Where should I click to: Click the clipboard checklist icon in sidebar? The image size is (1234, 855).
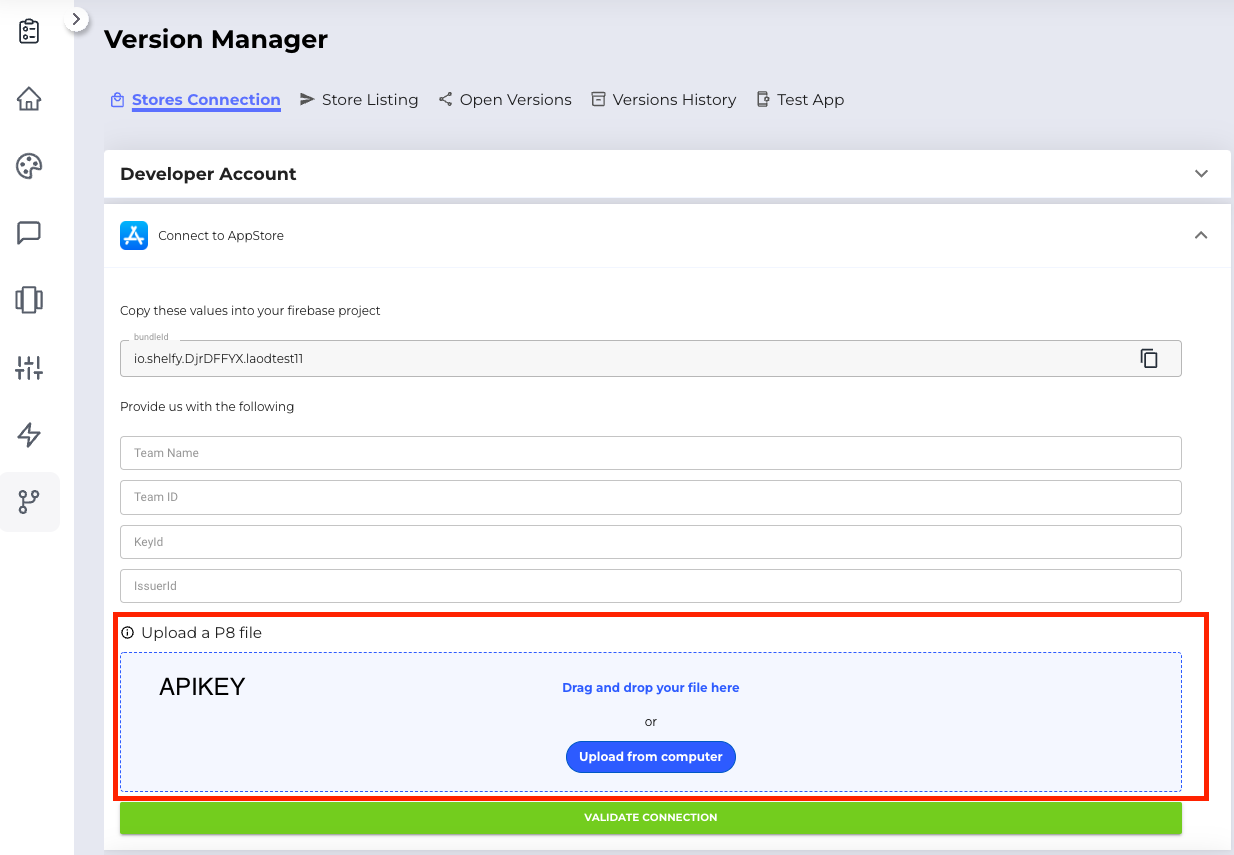coord(29,32)
